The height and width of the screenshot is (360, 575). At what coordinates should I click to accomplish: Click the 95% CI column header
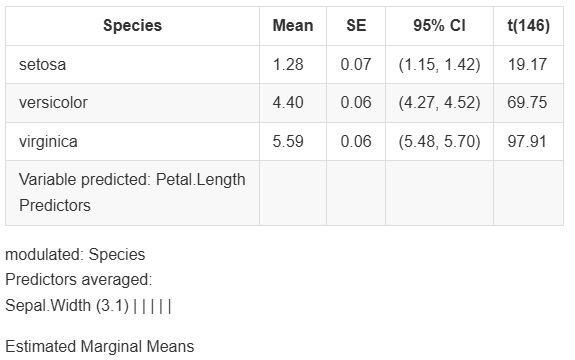[439, 26]
